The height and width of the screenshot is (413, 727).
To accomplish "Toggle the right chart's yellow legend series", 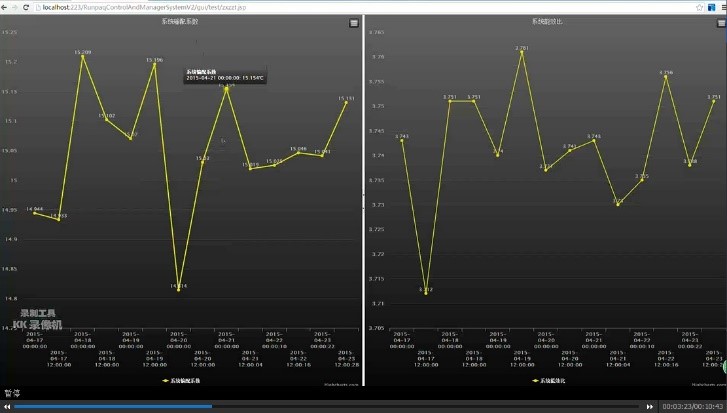I will 545,381.
